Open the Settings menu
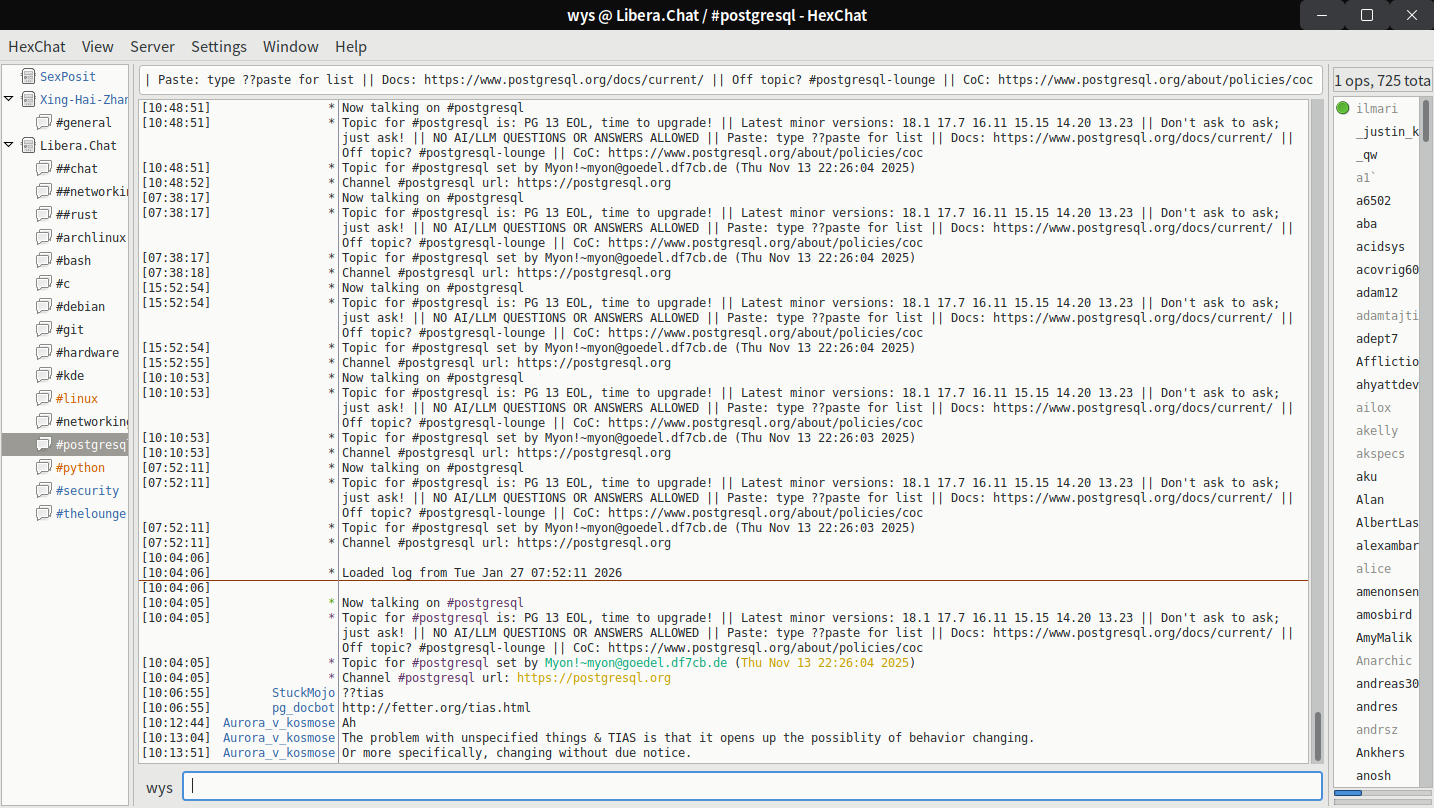Screen dimensions: 1434x808 pyautogui.click(x=218, y=47)
